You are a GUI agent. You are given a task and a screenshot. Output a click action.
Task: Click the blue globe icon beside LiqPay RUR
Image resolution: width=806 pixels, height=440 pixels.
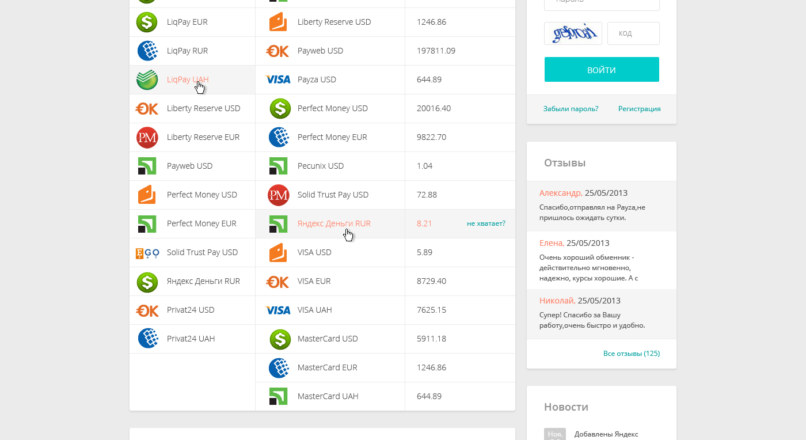click(147, 50)
